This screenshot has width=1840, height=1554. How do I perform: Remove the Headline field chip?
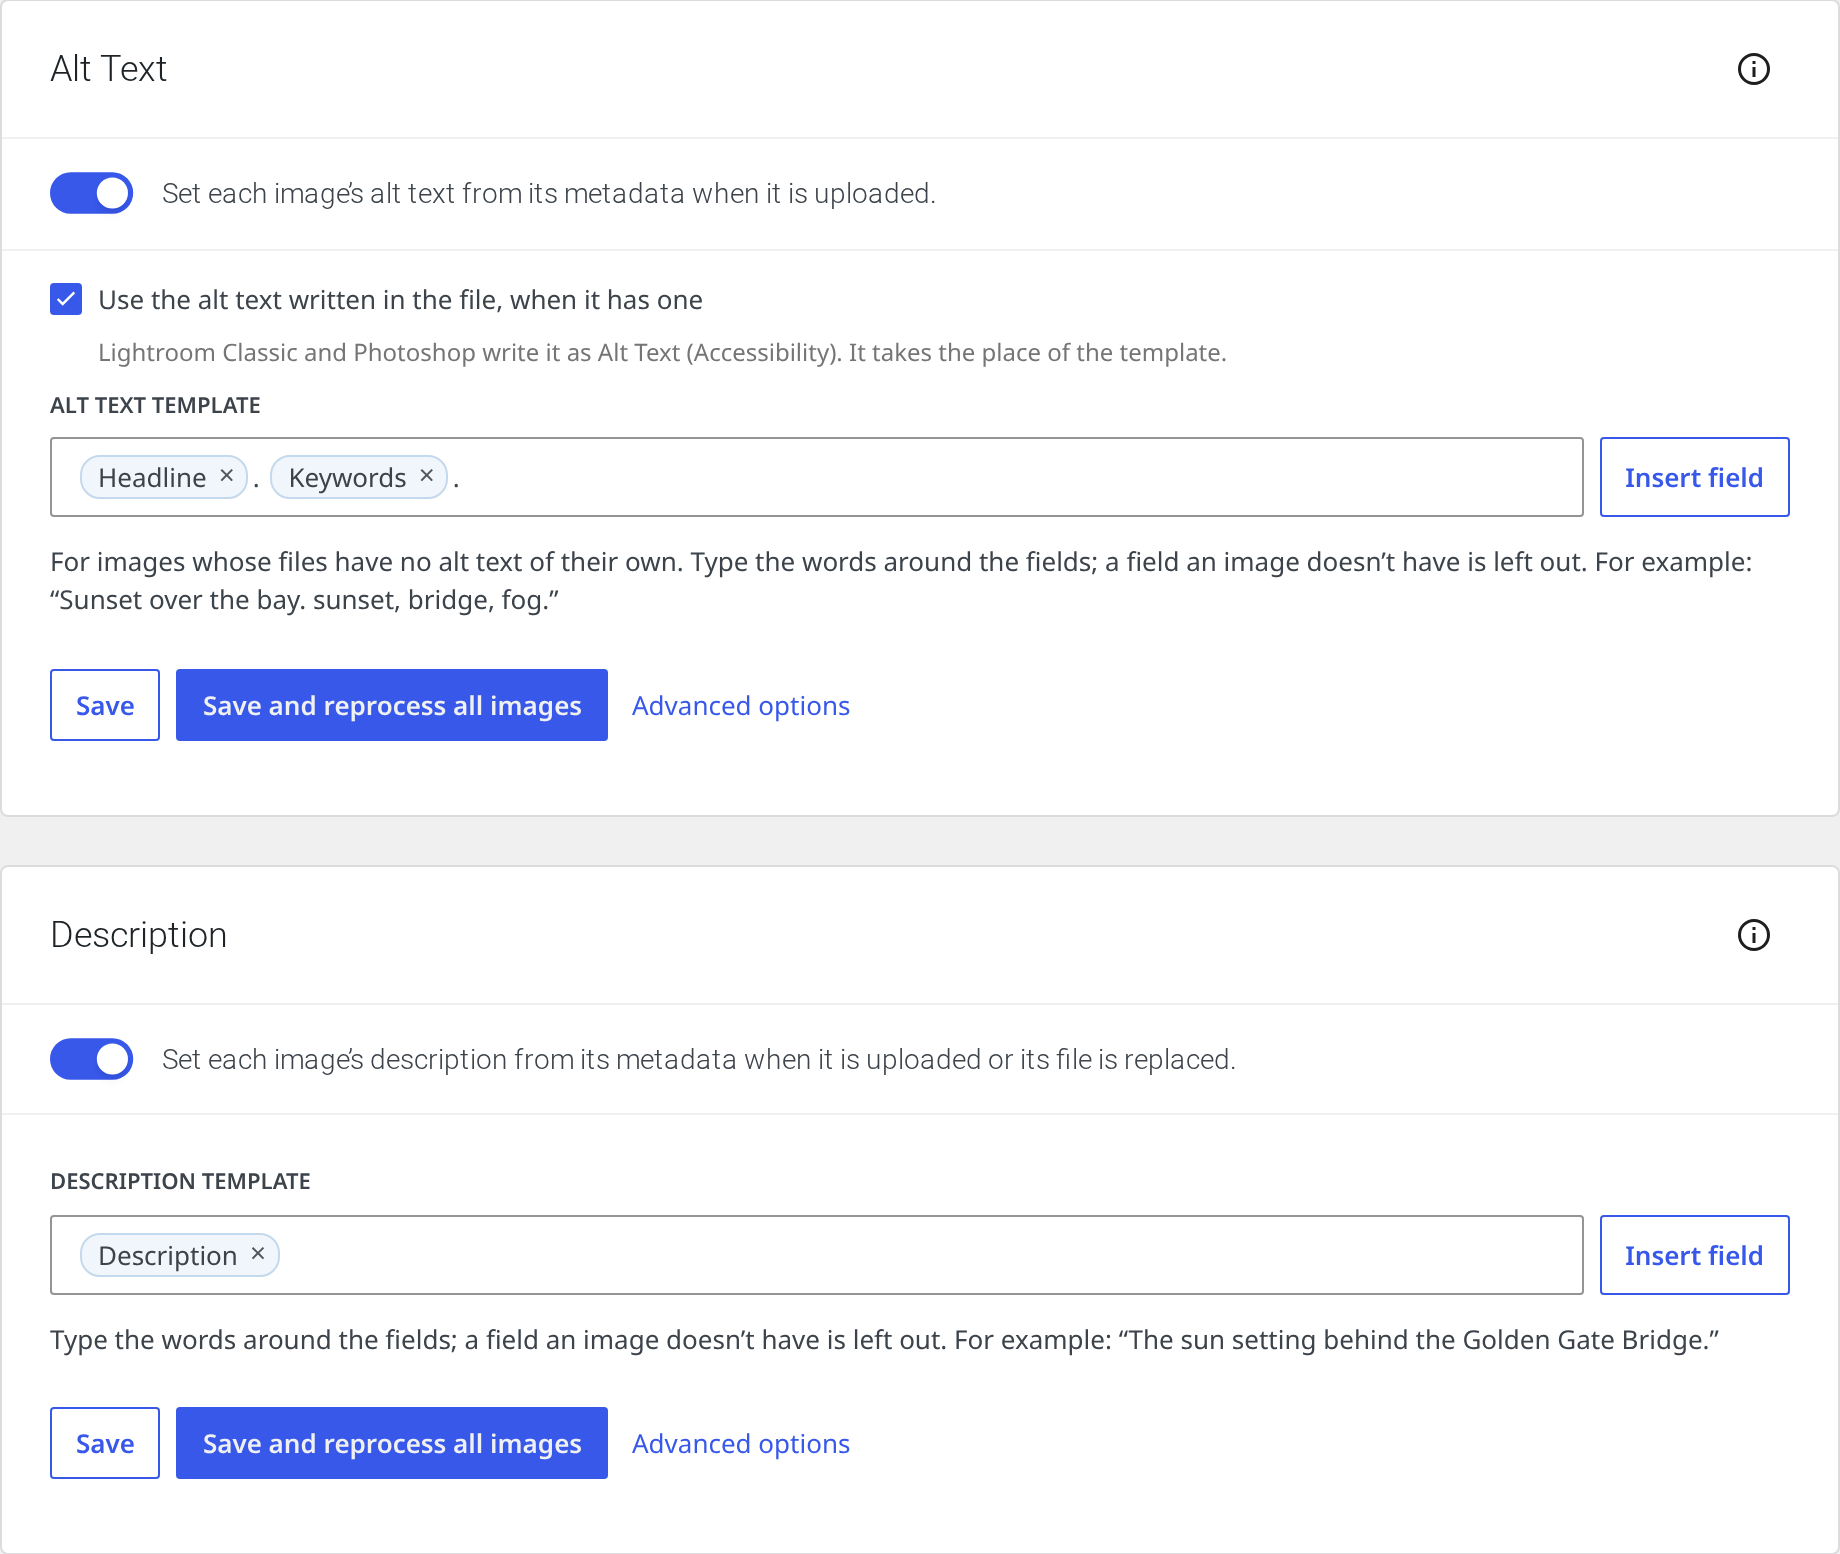[227, 476]
